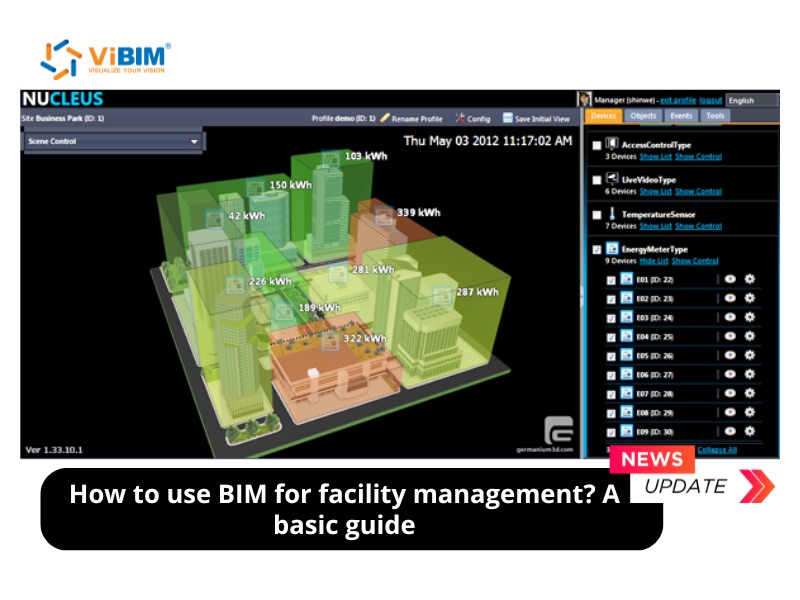Select the 281 kWh meter marker

pos(338,273)
